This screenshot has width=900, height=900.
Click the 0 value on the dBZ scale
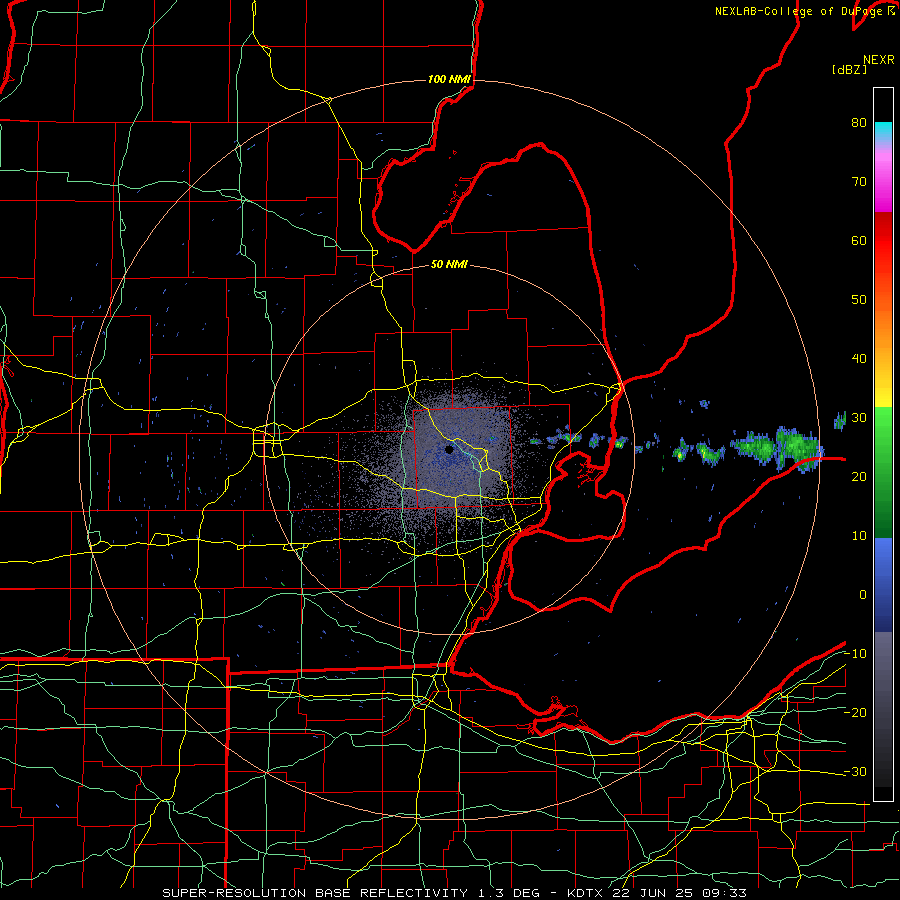[863, 595]
